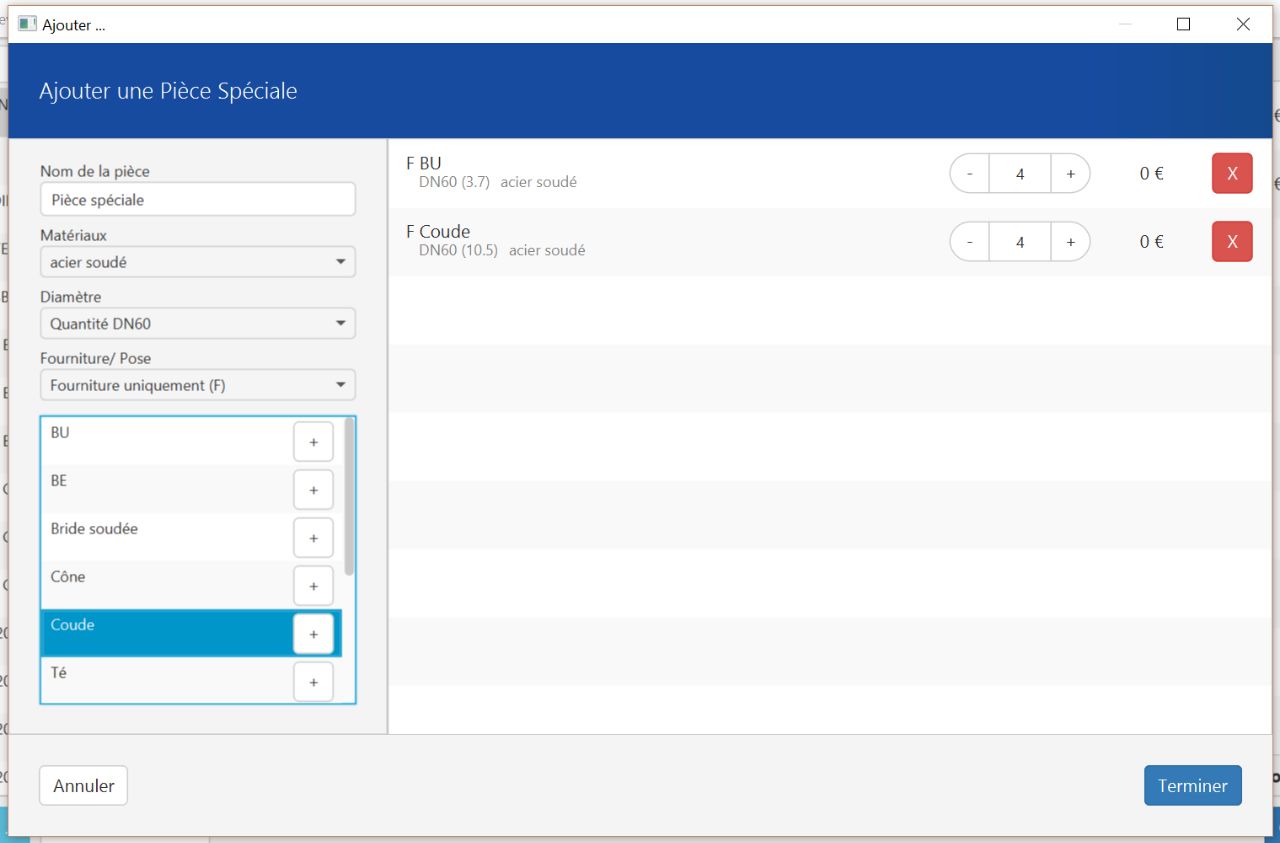
Task: Open the Matériaux dropdown
Action: [x=198, y=262]
